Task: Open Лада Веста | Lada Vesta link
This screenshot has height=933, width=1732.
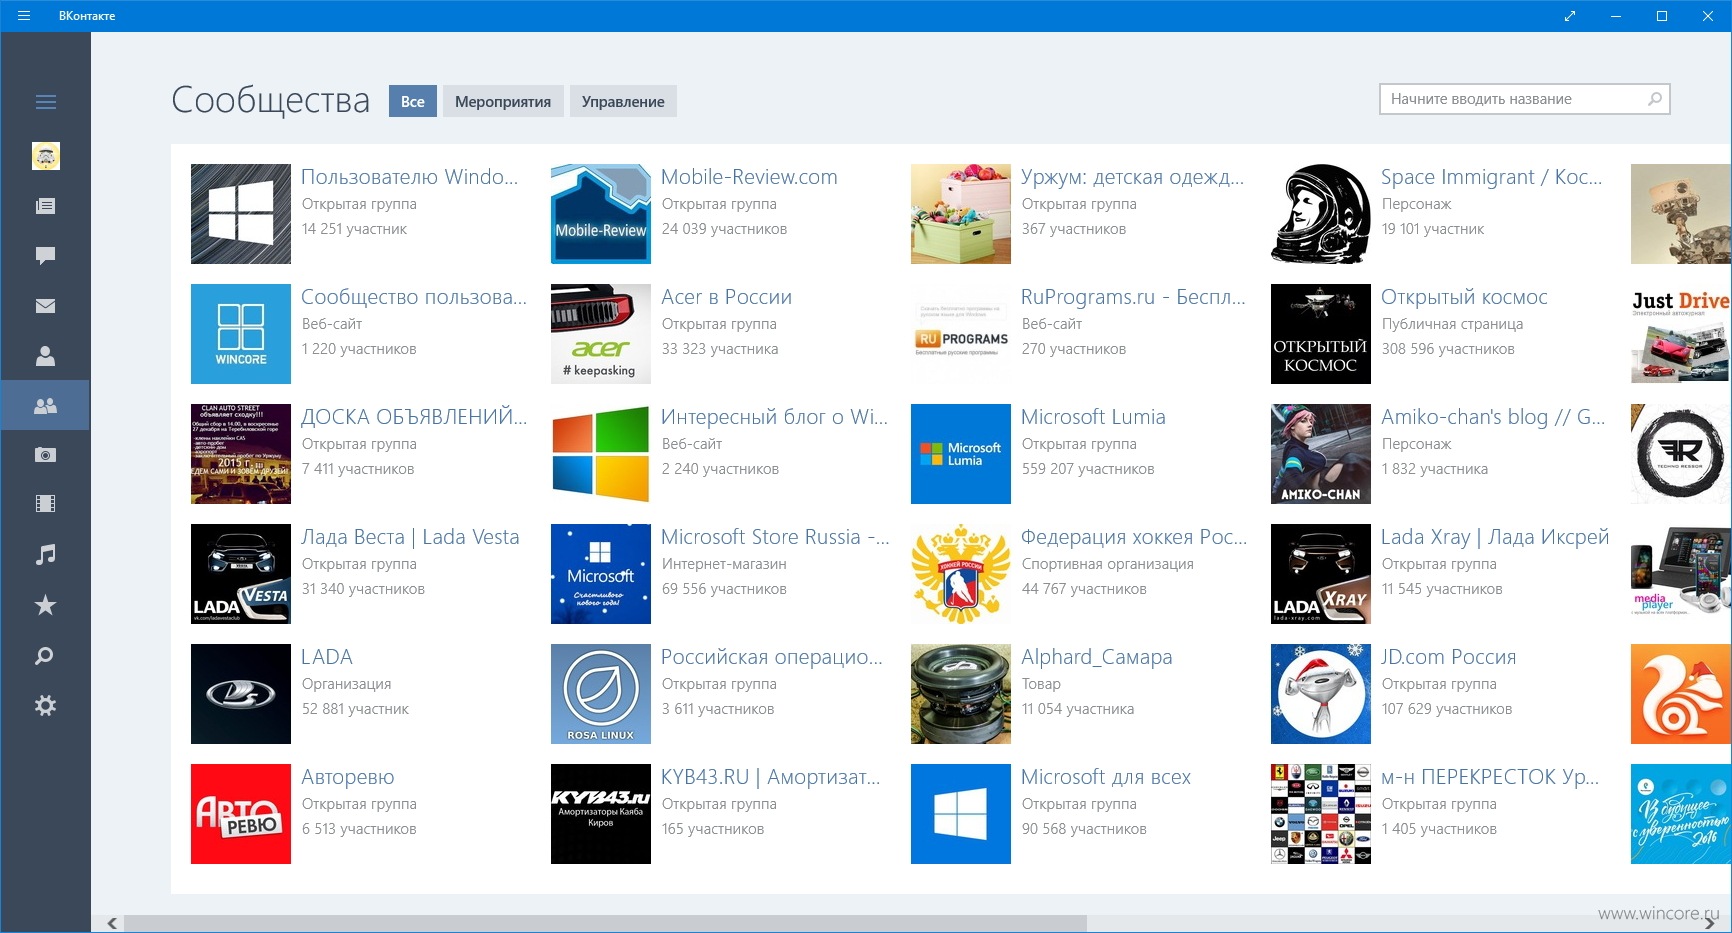Action: coord(410,537)
